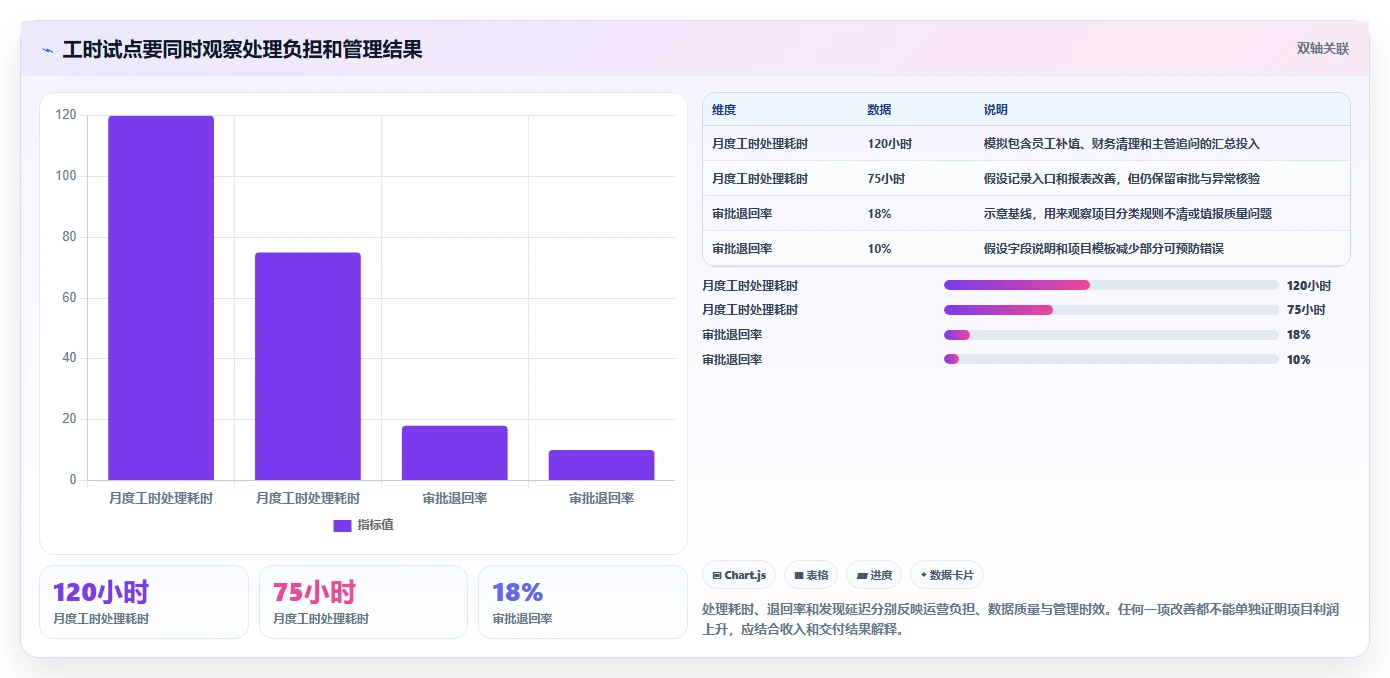Image resolution: width=1390 pixels, height=678 pixels.
Task: Open the 75小时 summary stat card
Action: coord(363,602)
